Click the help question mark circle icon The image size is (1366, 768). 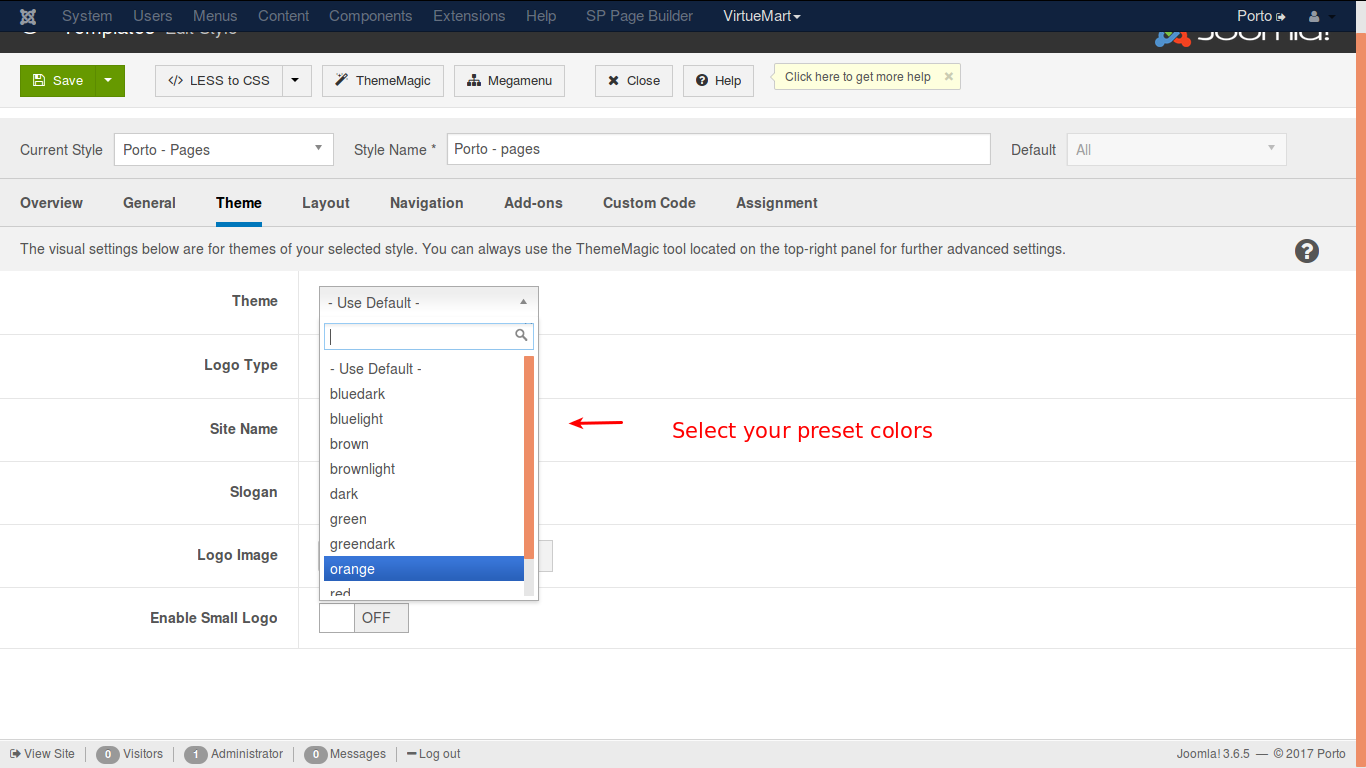[x=1306, y=251]
